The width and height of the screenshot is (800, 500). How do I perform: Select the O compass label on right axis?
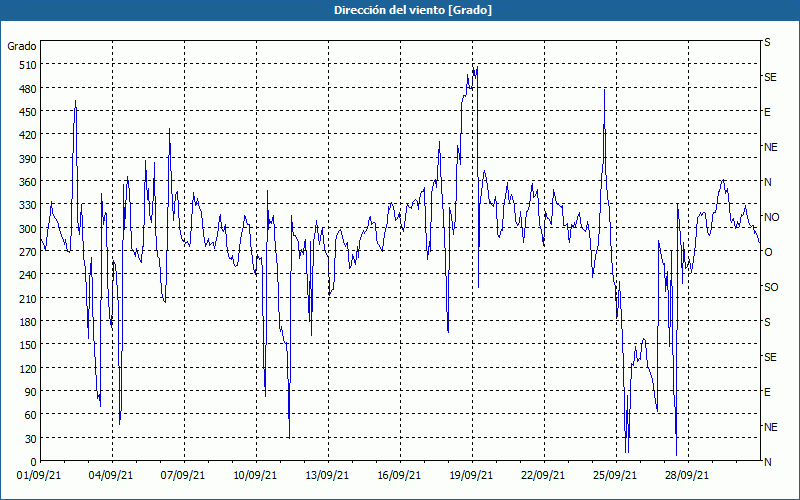click(768, 252)
